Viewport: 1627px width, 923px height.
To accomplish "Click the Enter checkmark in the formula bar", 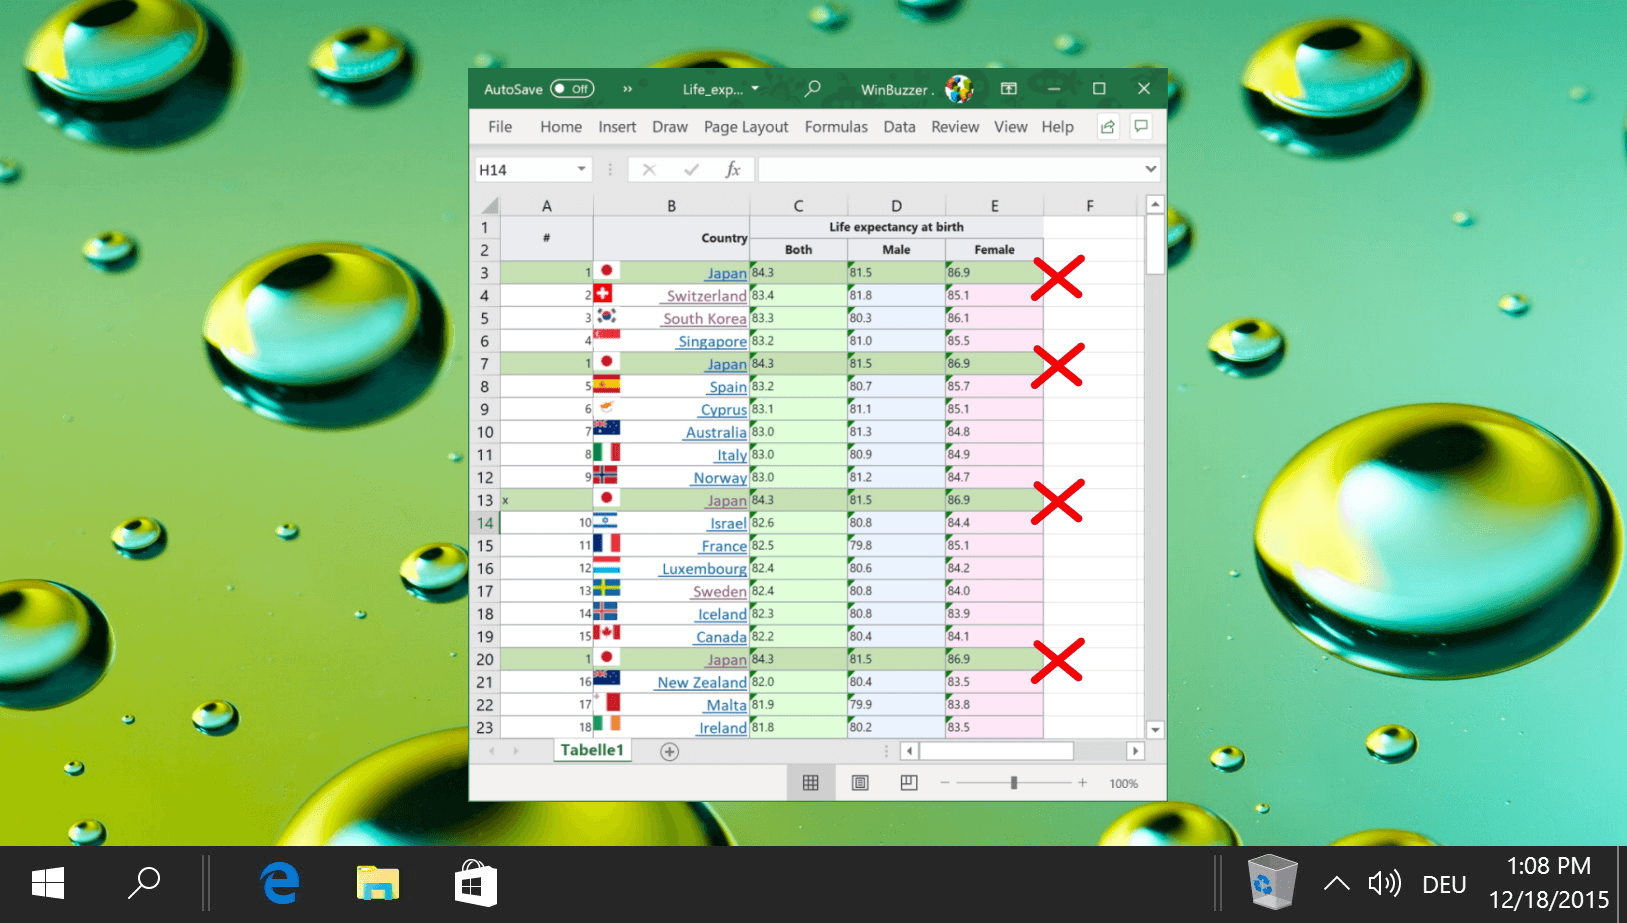I will [x=692, y=168].
